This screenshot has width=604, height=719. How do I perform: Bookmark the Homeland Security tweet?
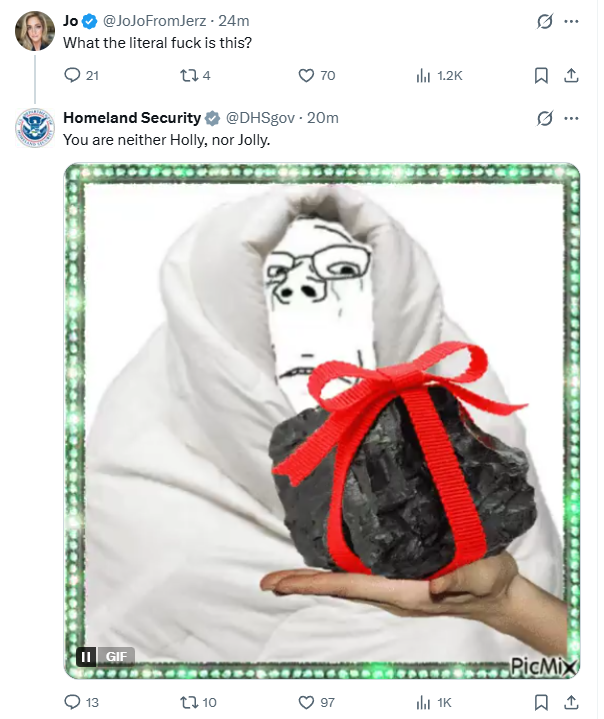(x=541, y=702)
